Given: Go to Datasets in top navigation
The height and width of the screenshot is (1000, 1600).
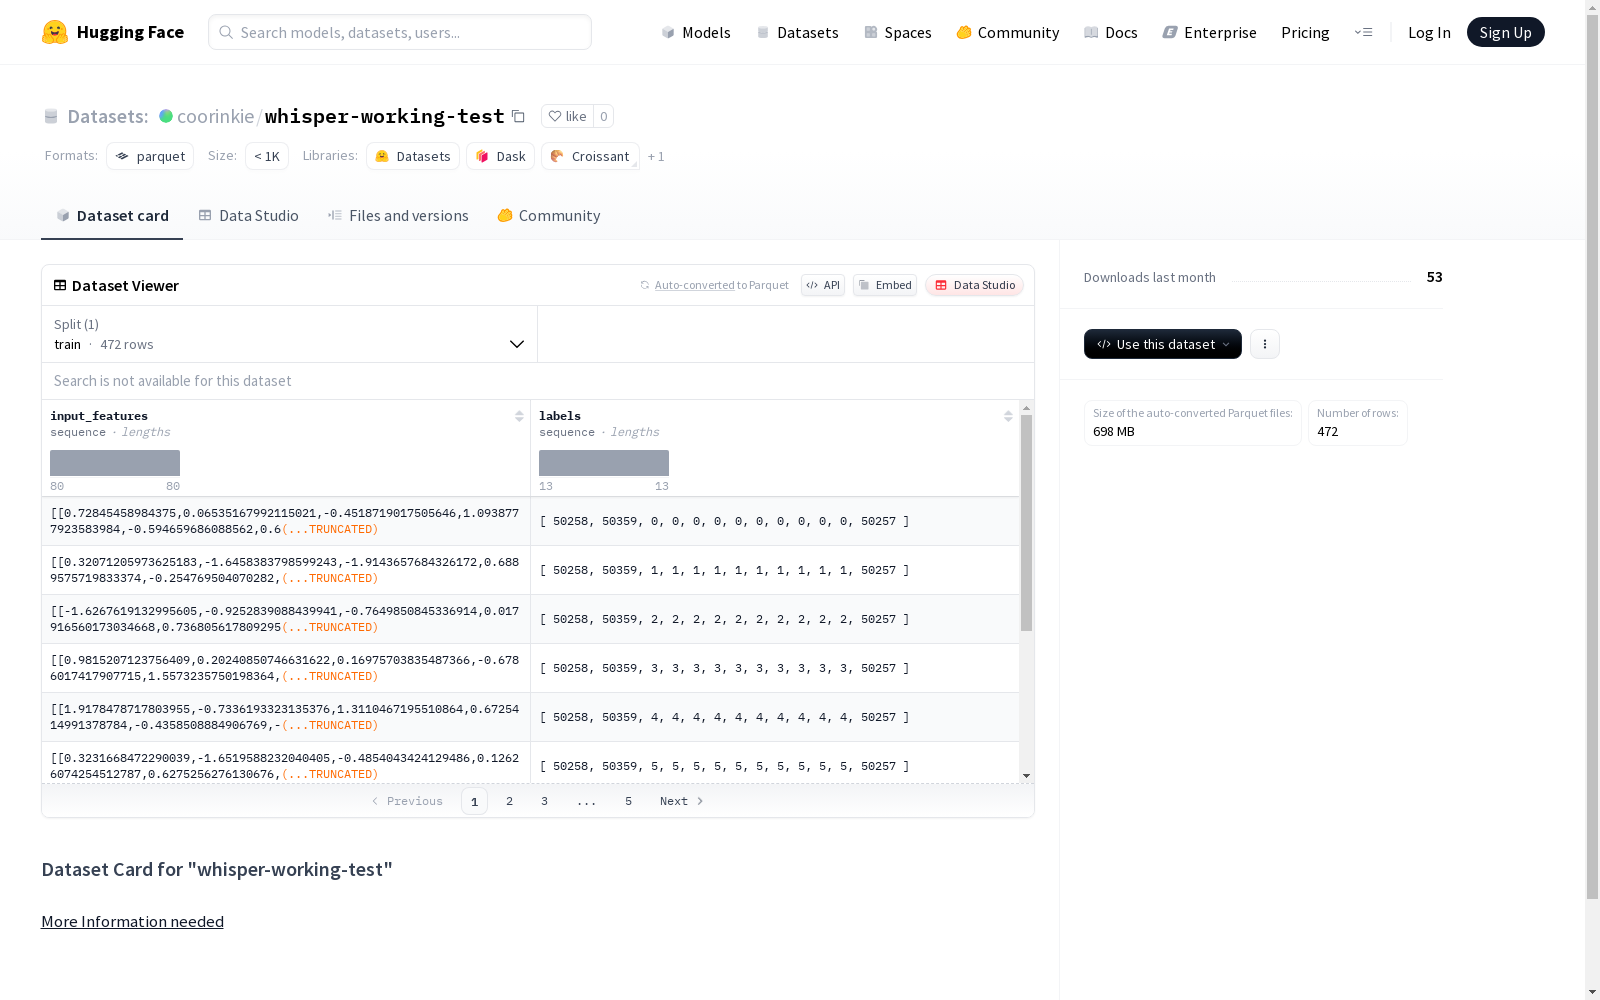Looking at the screenshot, I should click(x=797, y=32).
